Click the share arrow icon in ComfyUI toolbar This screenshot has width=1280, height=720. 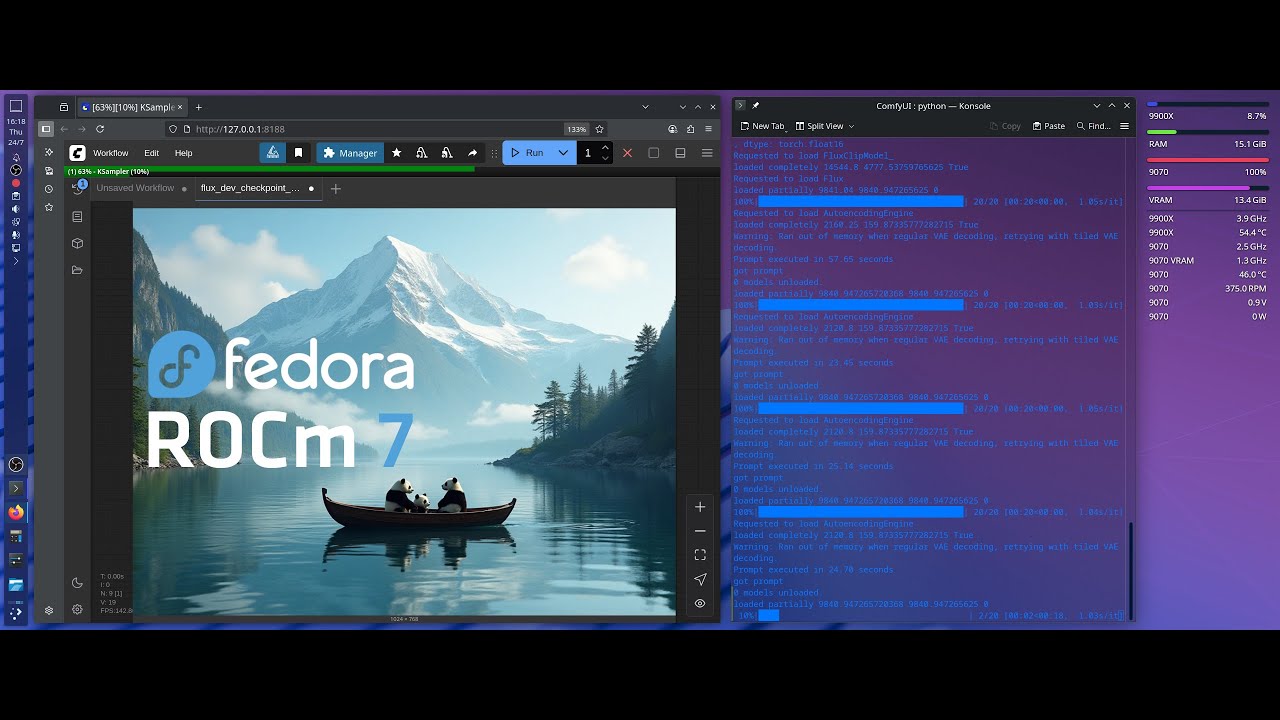pyautogui.click(x=472, y=153)
